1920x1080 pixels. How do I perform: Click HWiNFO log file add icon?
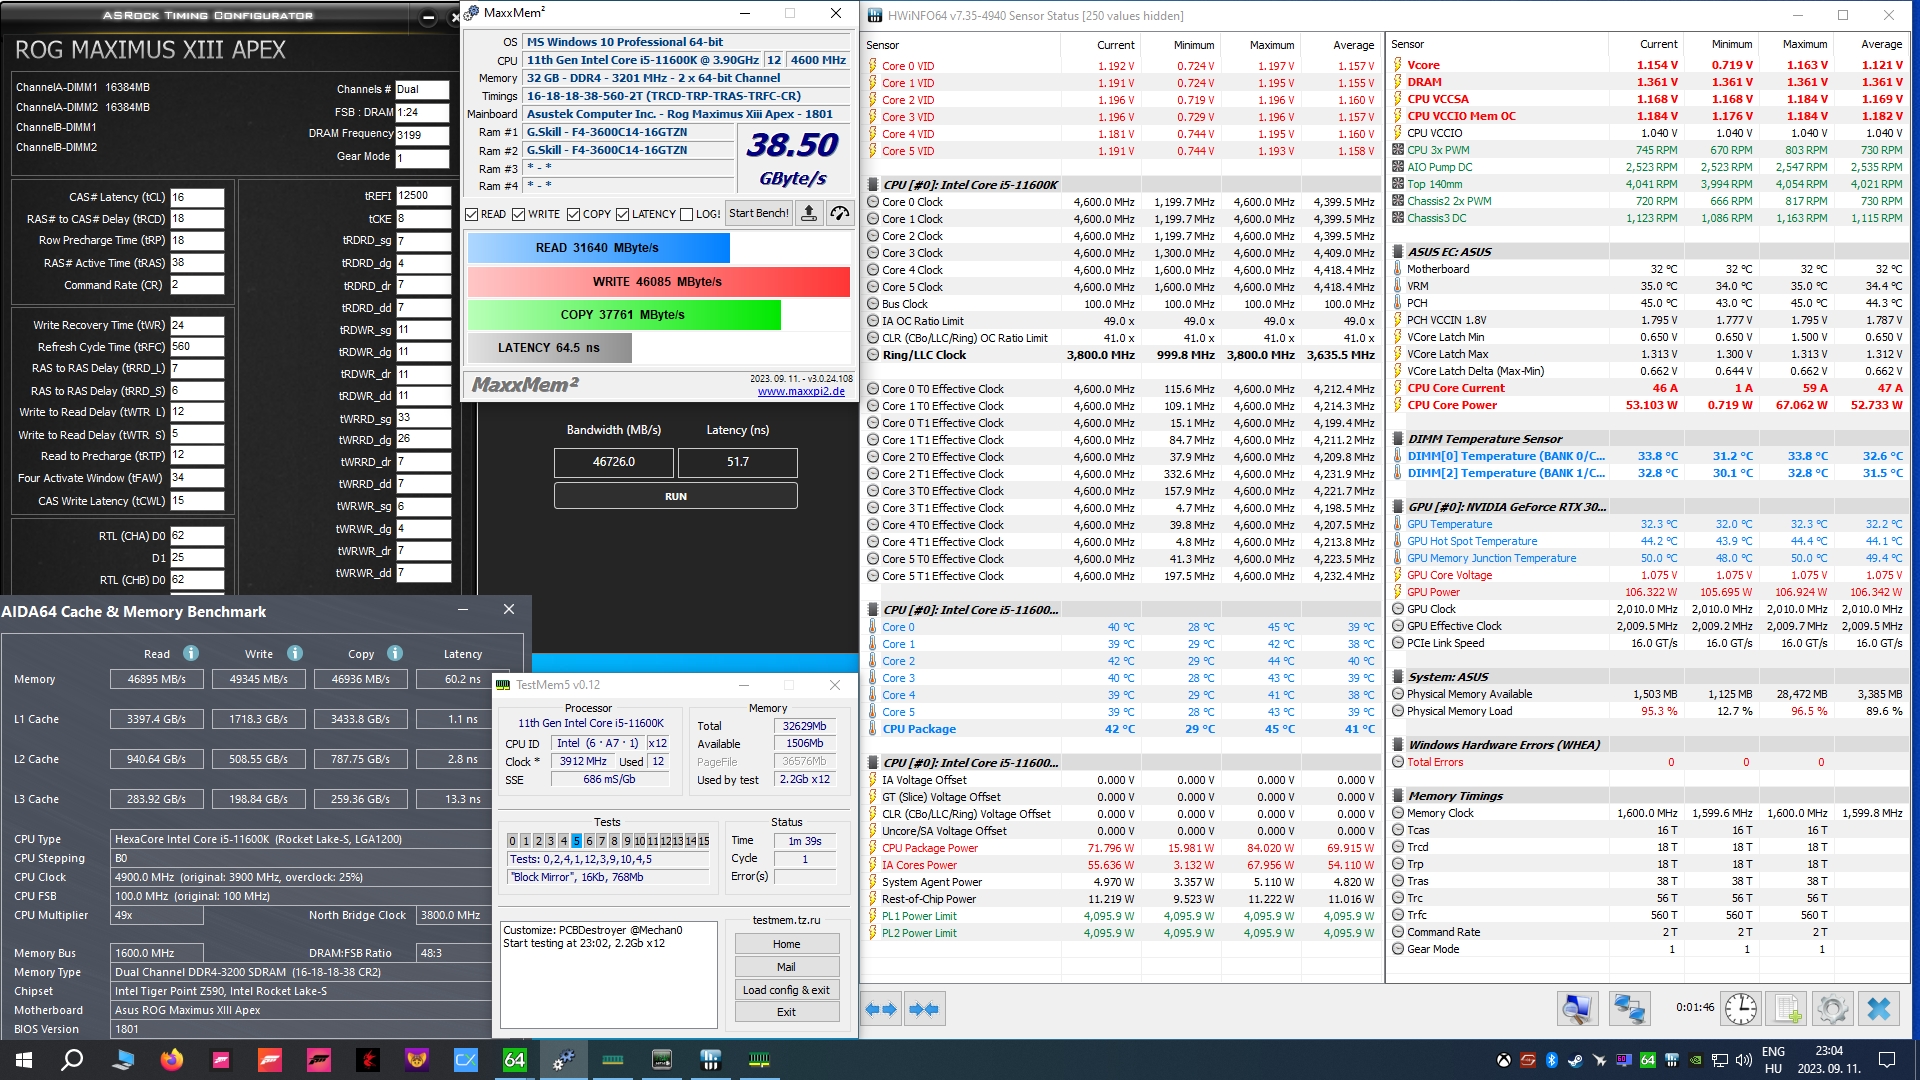[1787, 1008]
